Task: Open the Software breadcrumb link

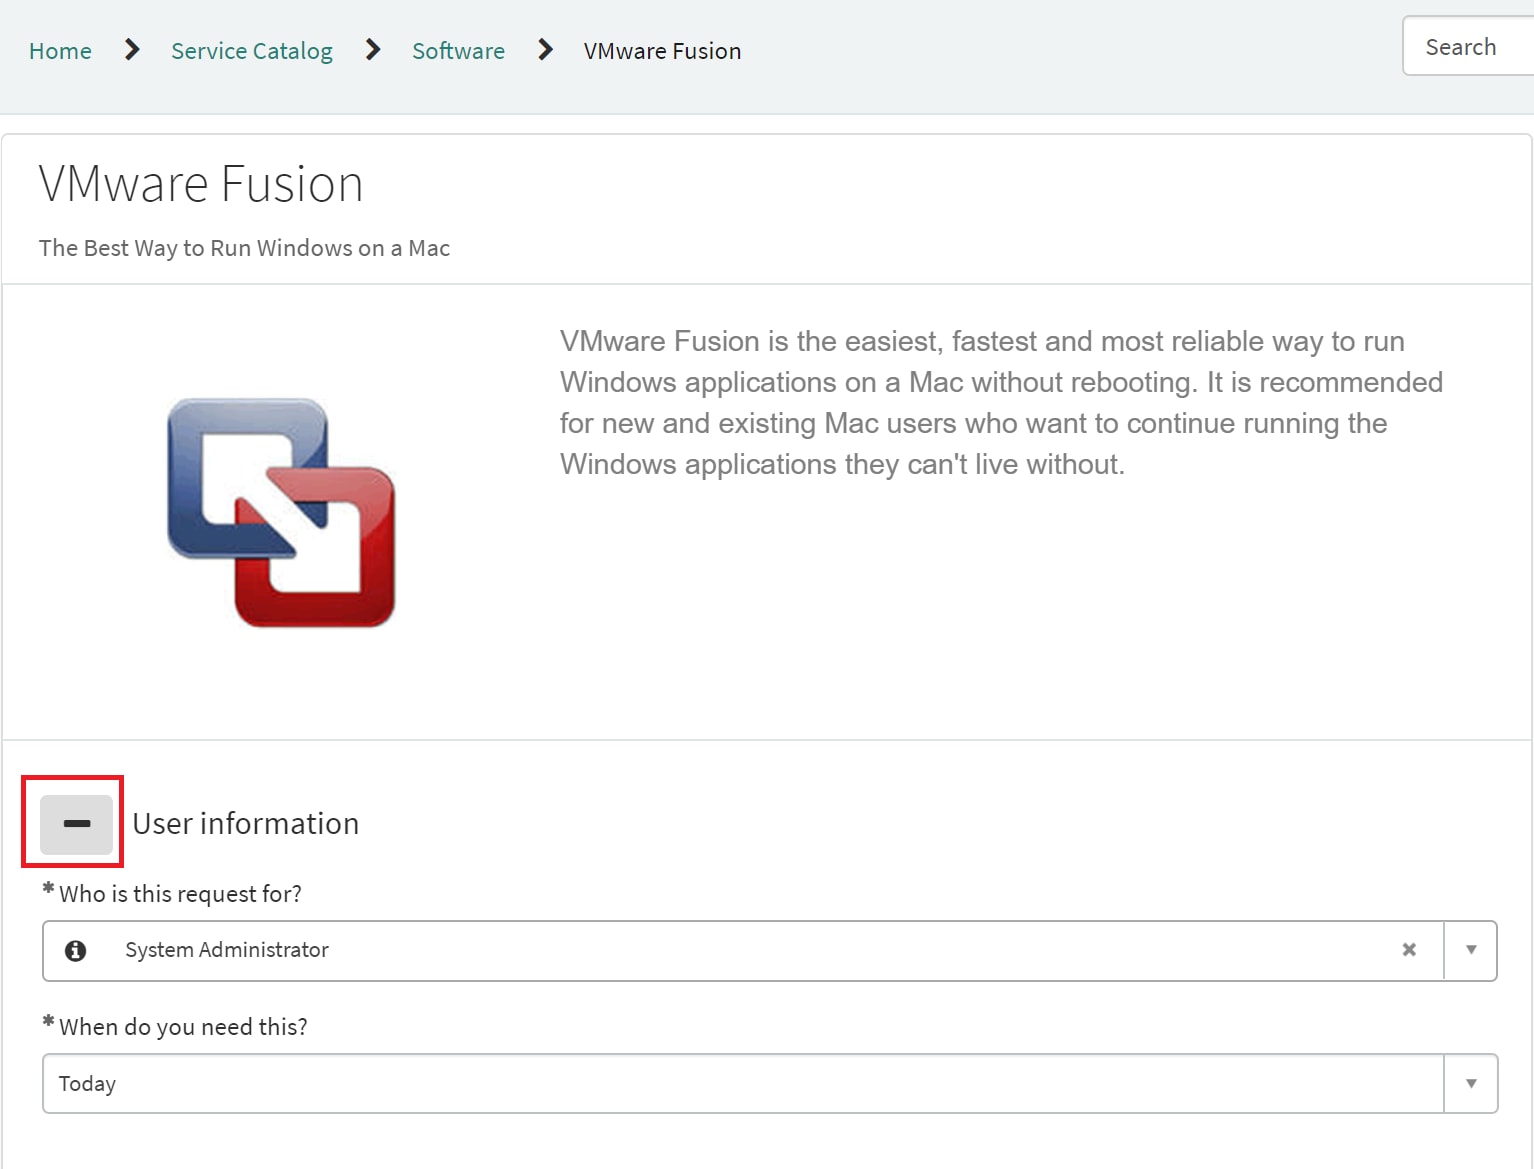Action: 458,51
